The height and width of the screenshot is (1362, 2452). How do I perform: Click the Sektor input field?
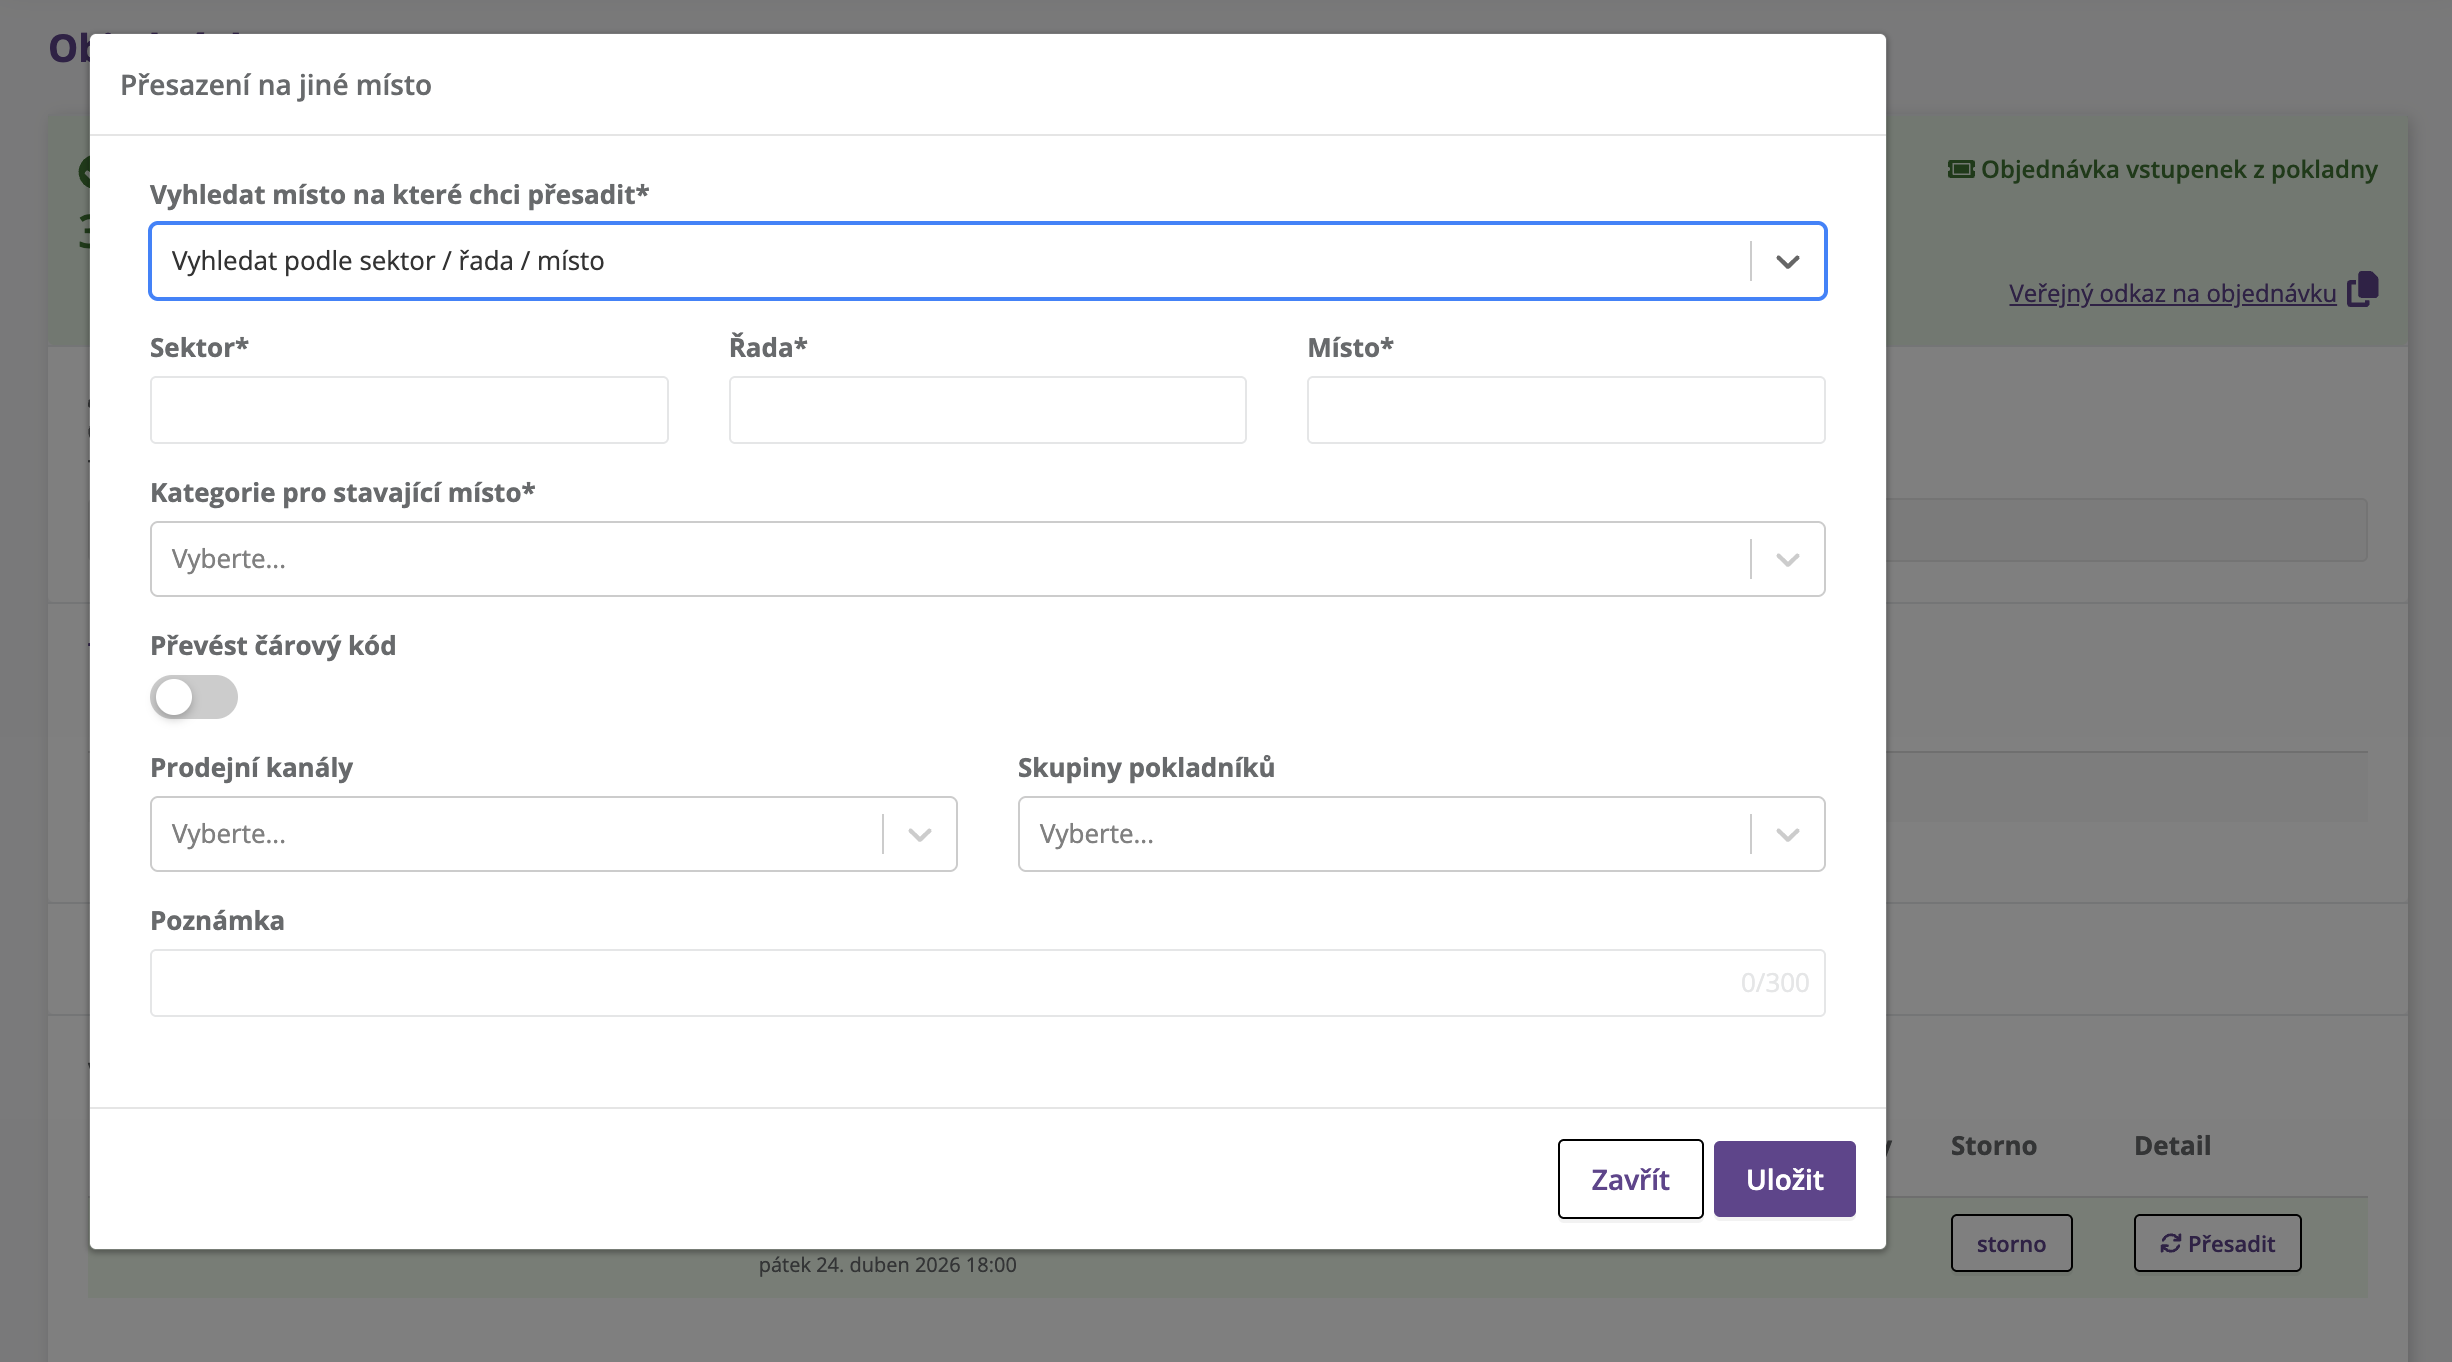coord(409,410)
